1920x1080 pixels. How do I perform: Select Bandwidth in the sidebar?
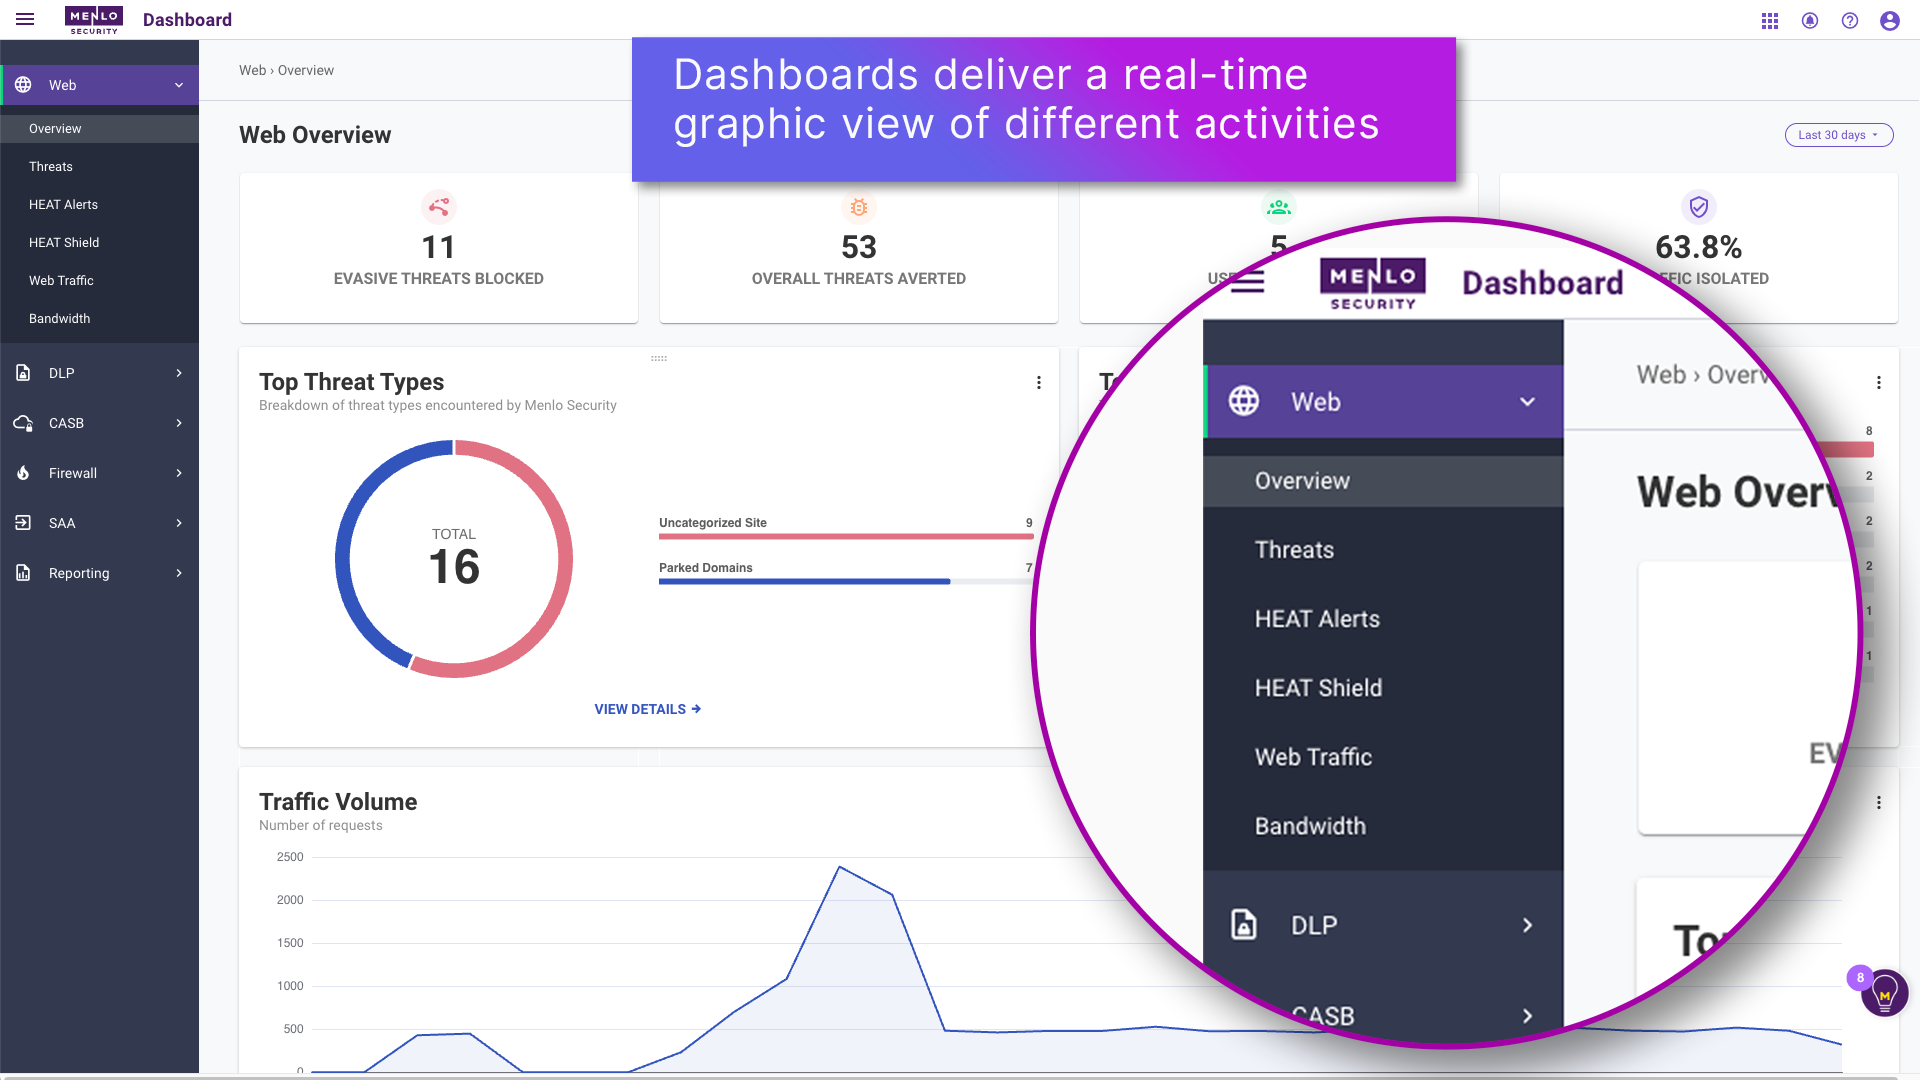click(59, 318)
